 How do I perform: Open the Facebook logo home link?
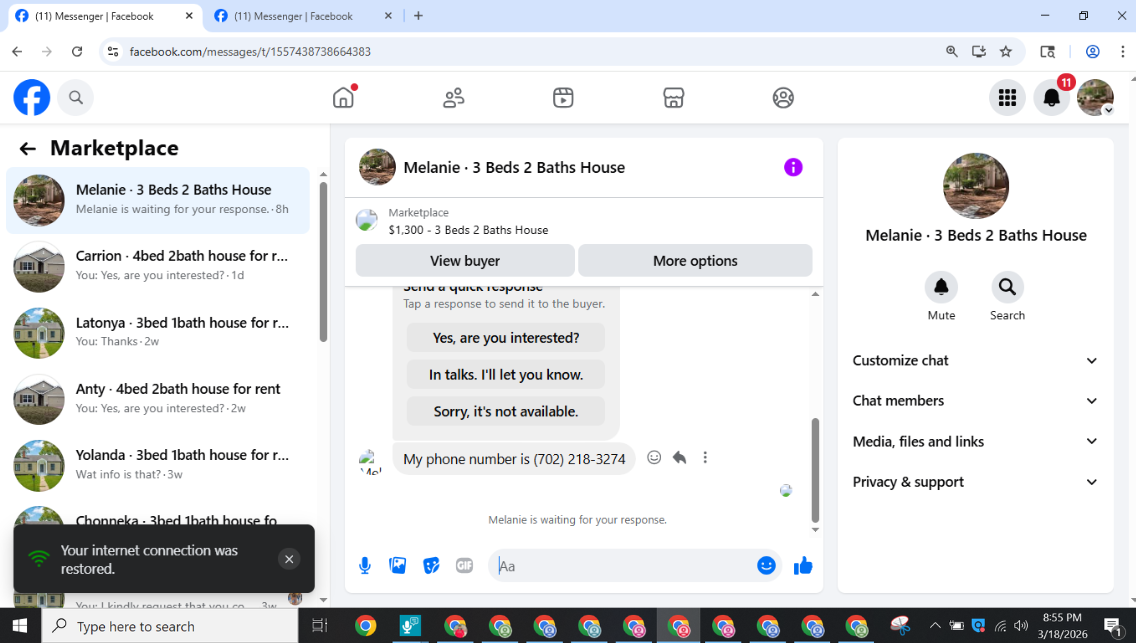(x=32, y=98)
